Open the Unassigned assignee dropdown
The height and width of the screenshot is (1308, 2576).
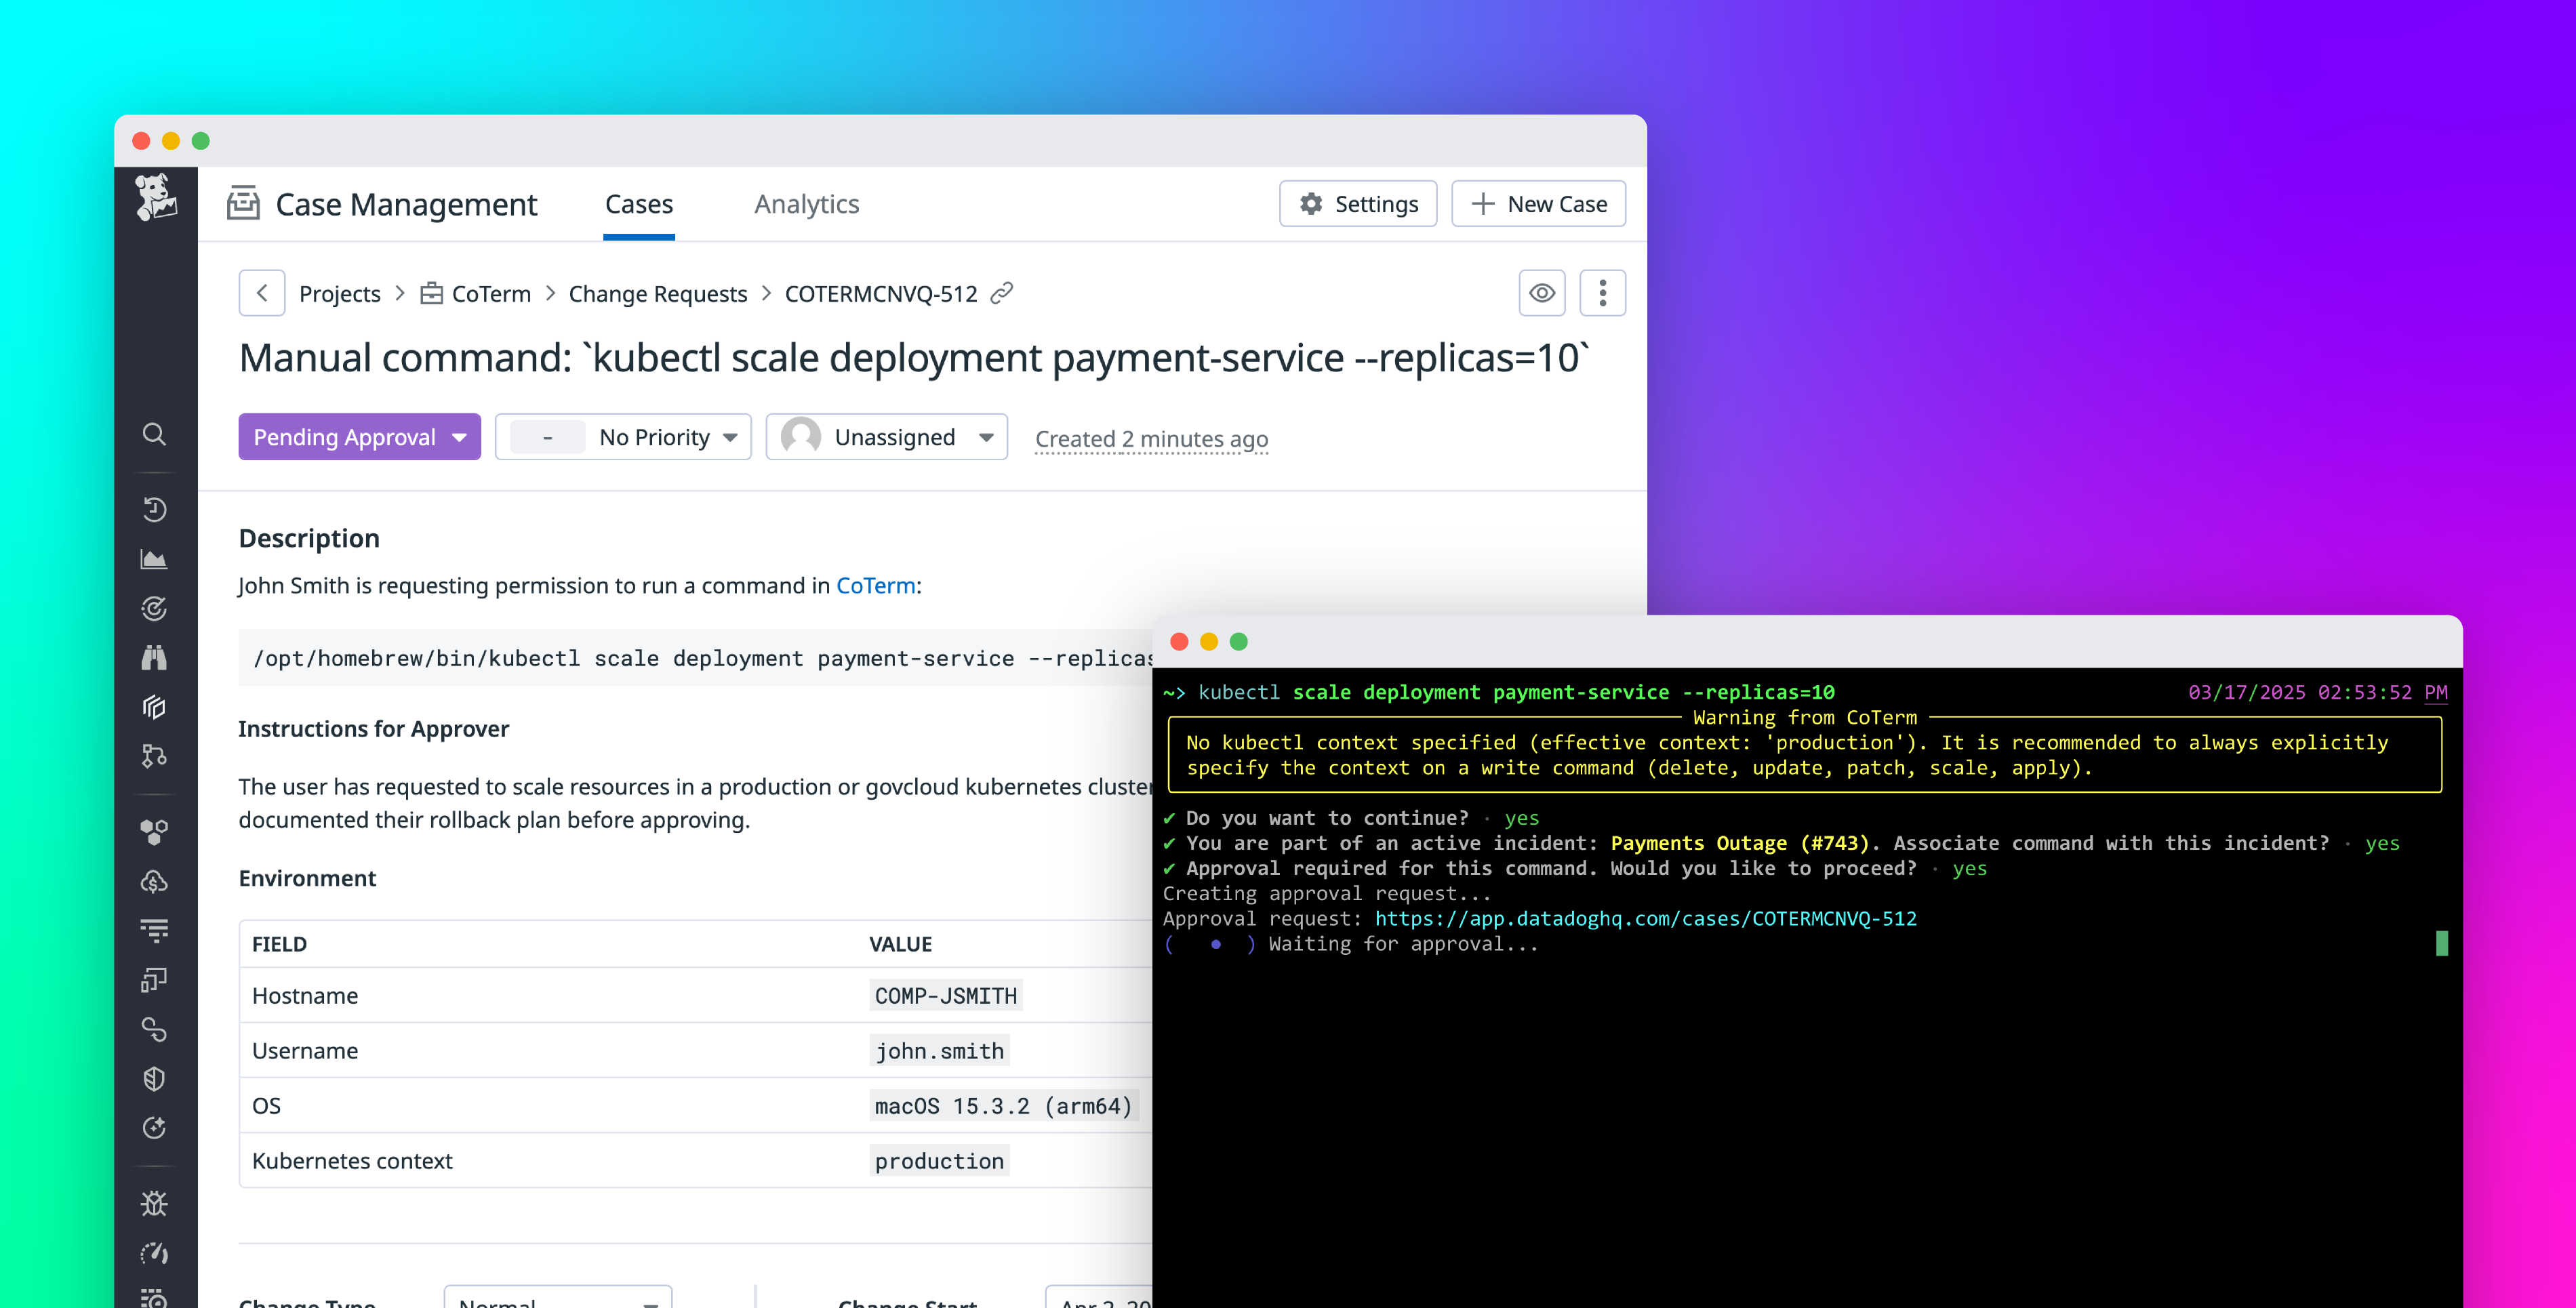(x=886, y=436)
